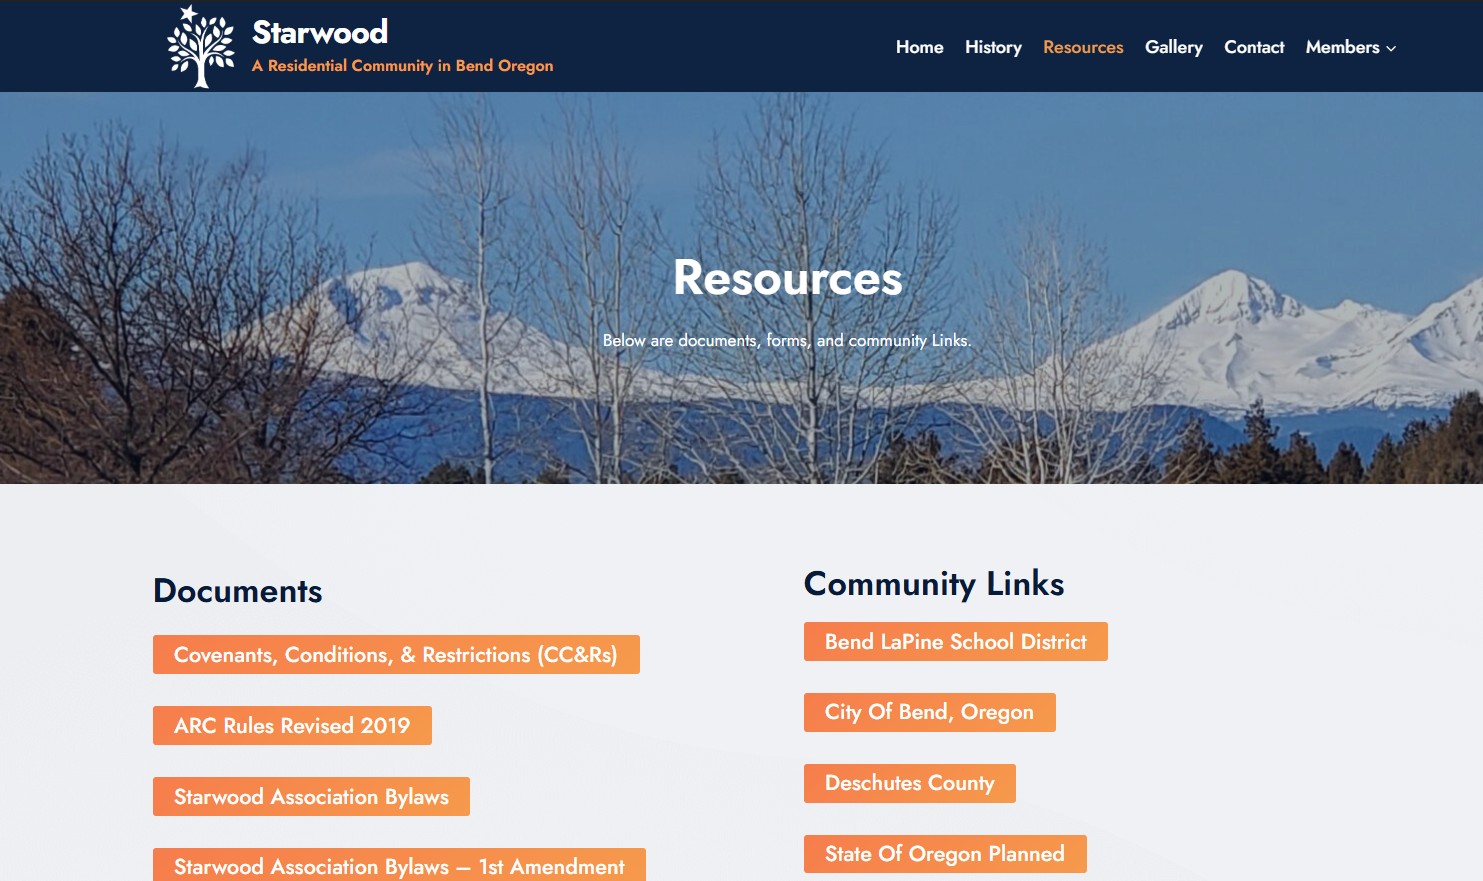Visit the City Of Bend, Oregon link
Image resolution: width=1483 pixels, height=881 pixels.
point(930,713)
